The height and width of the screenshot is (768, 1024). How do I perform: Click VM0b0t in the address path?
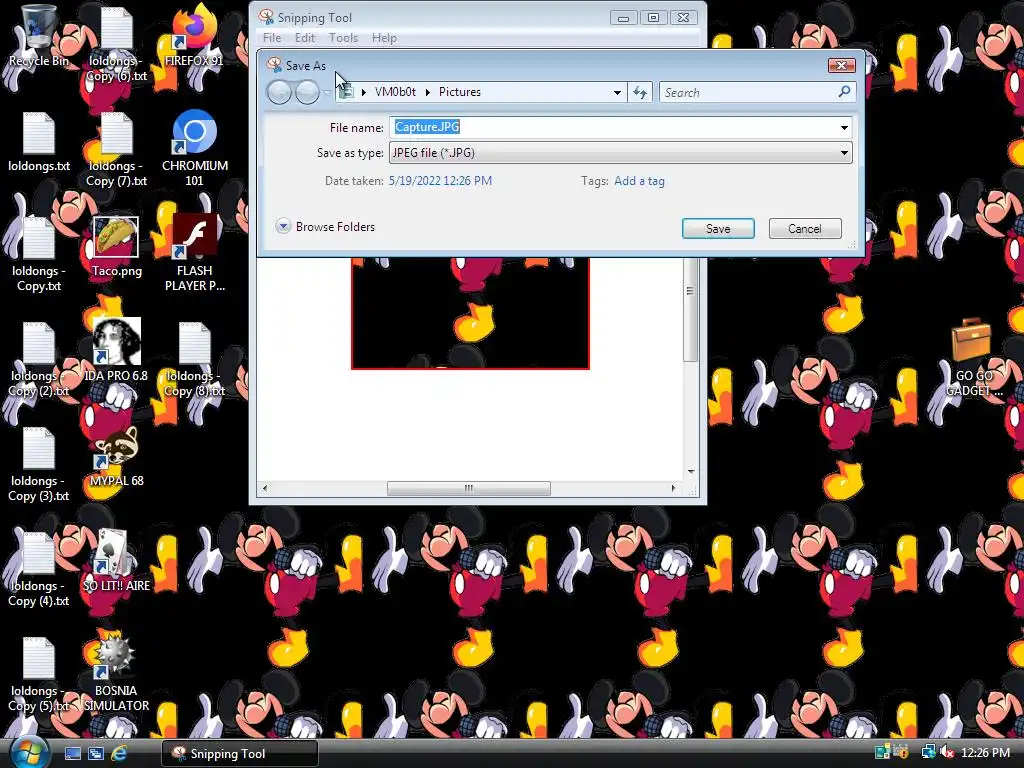tap(395, 92)
